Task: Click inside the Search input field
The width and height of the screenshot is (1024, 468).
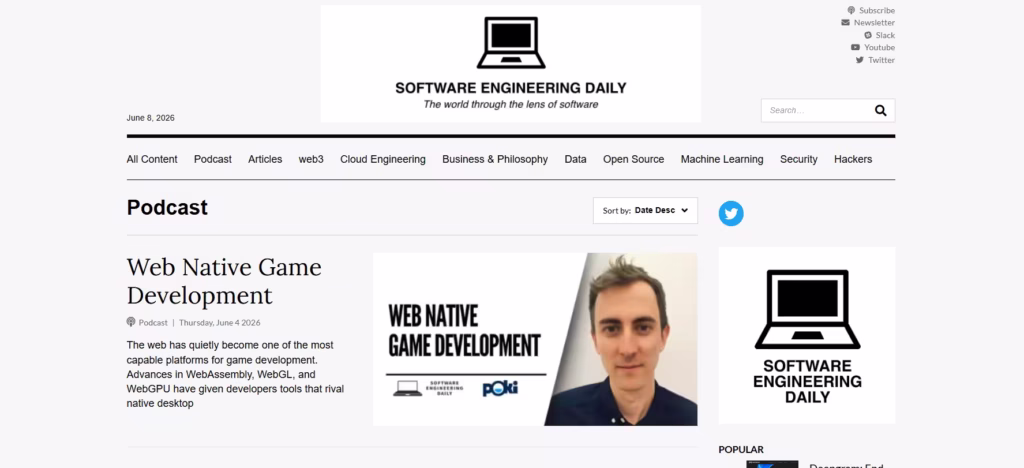Action: click(x=816, y=110)
